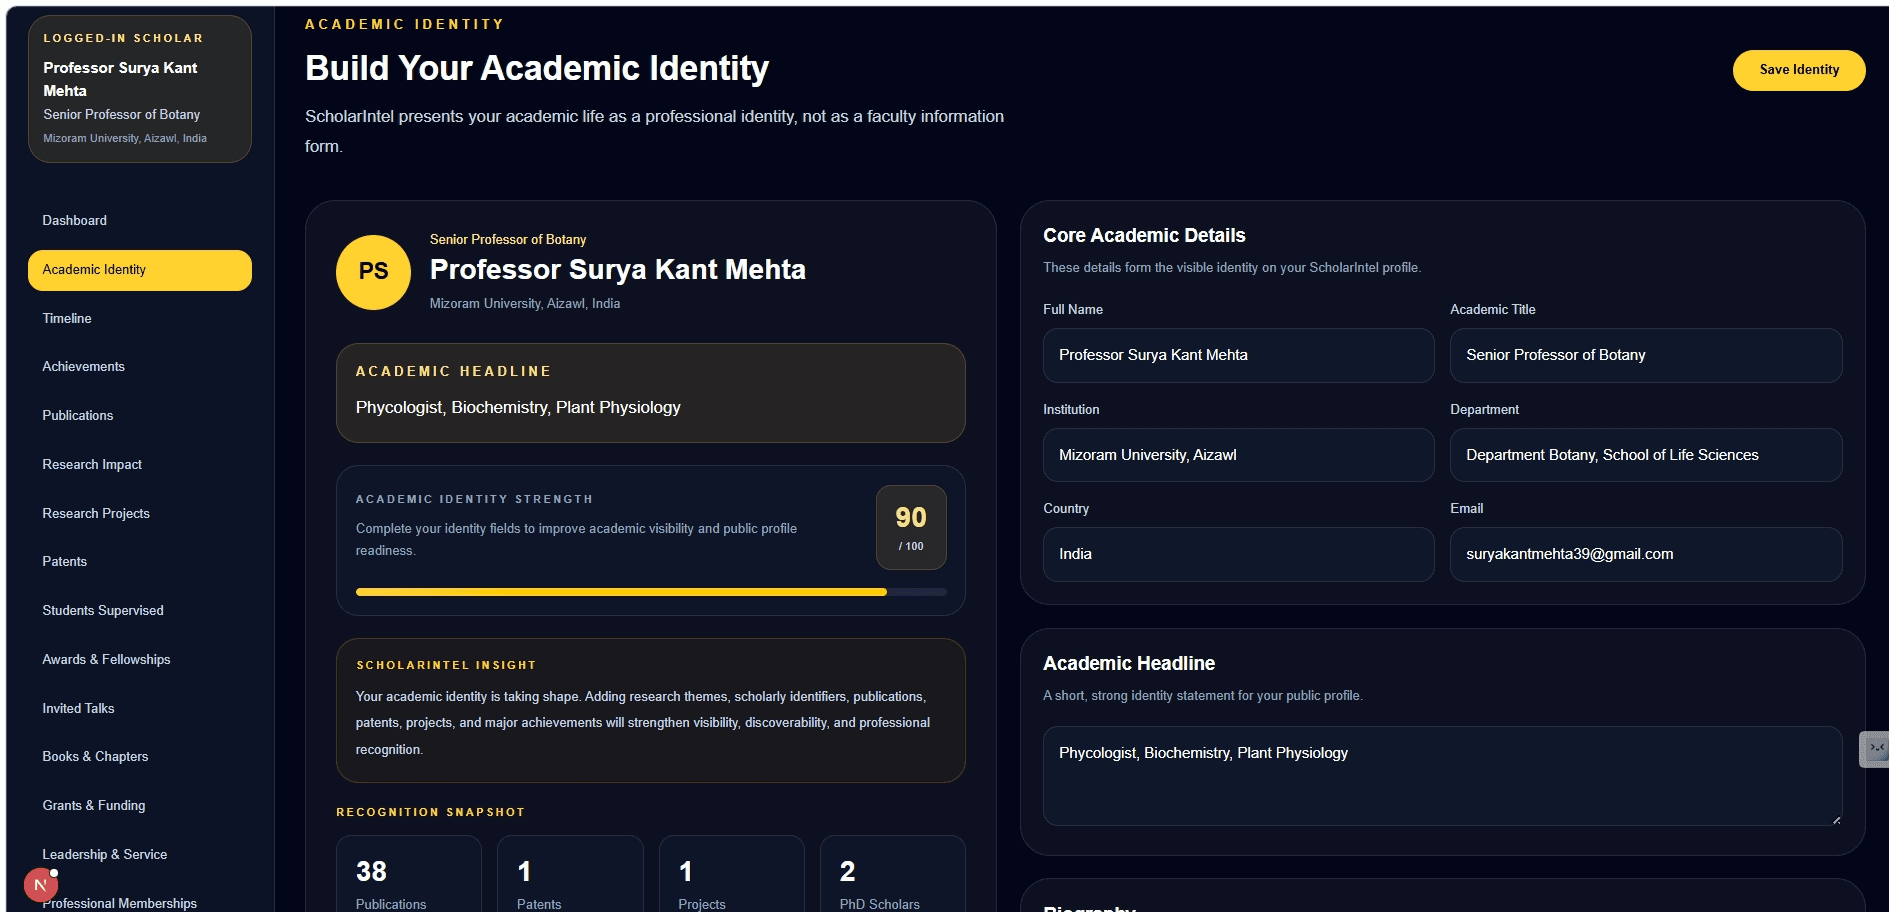Edit the Academic Title field
Screen dimensions: 1889x912
coord(1646,355)
